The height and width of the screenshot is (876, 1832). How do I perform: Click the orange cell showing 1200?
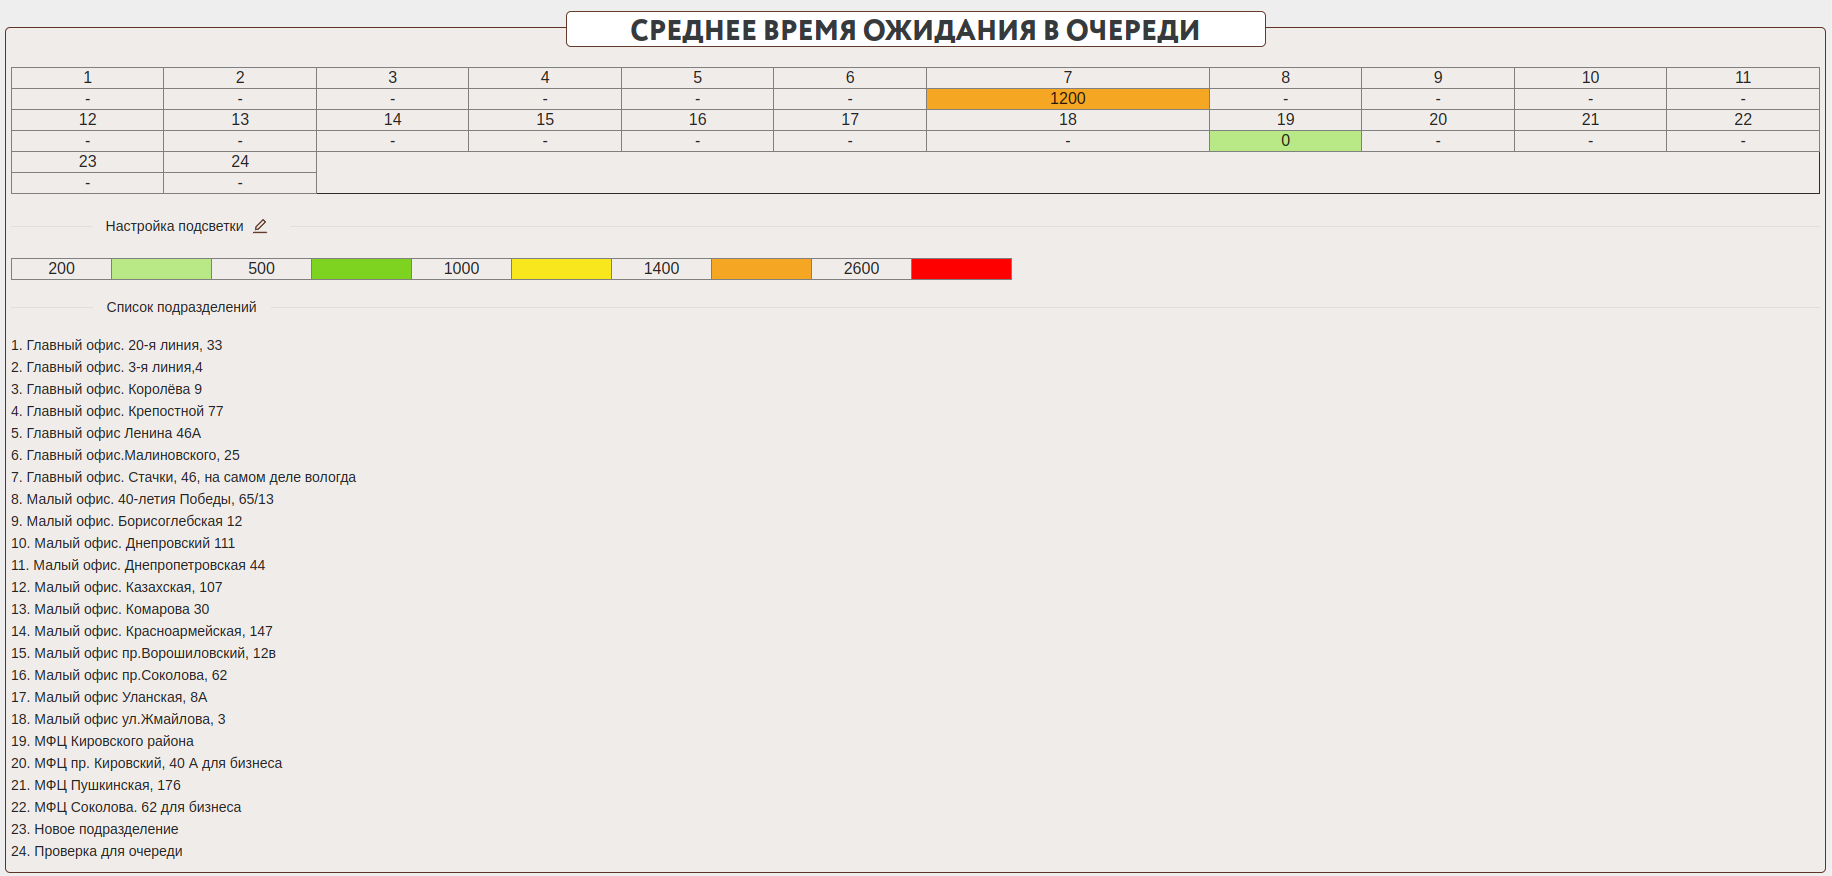(x=1067, y=99)
